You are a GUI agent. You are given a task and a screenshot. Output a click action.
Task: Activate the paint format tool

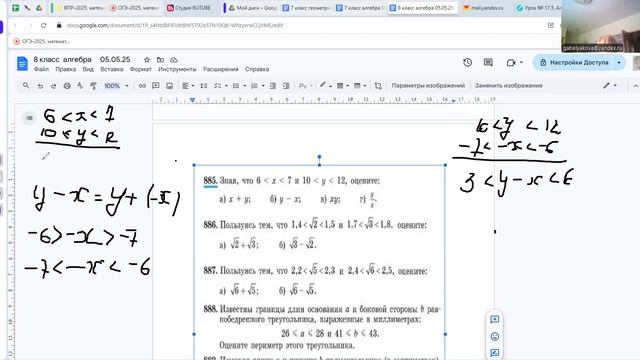pos(93,86)
